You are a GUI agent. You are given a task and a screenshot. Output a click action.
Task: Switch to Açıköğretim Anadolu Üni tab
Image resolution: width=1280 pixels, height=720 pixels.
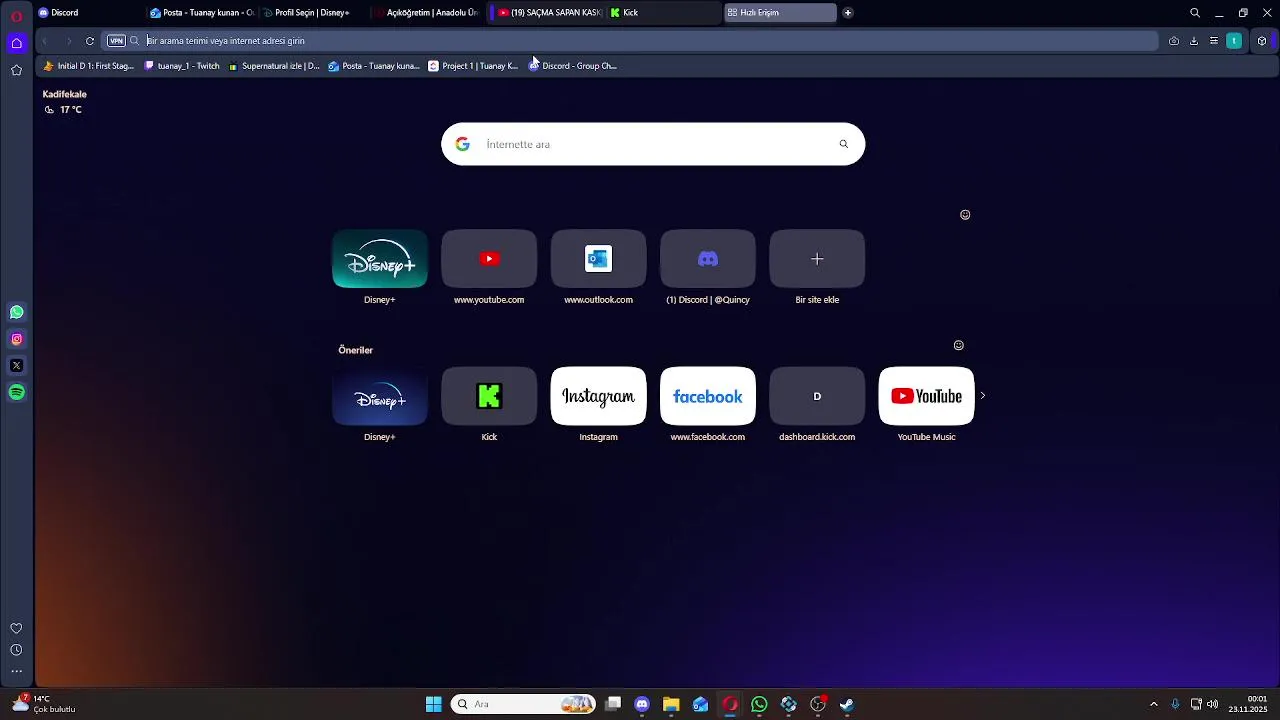point(426,13)
